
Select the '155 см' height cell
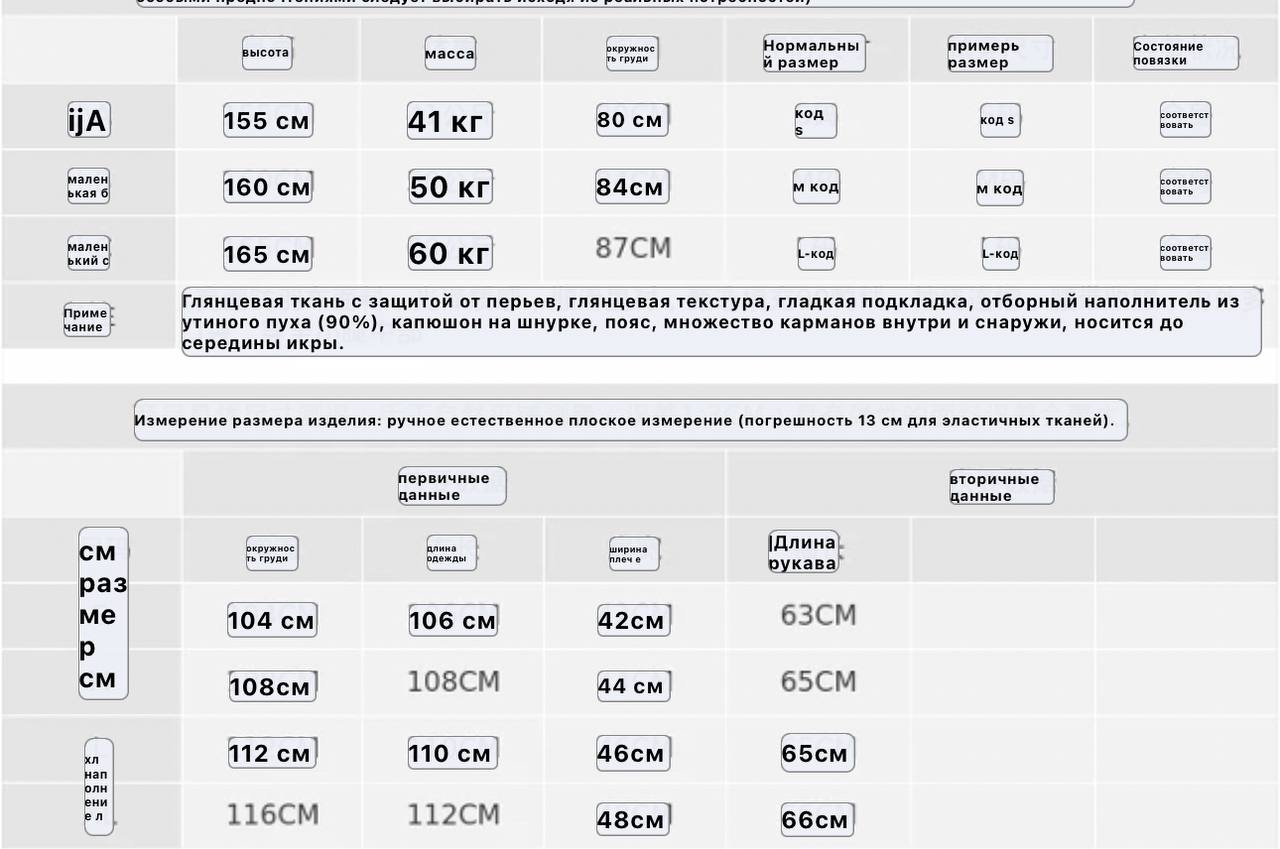point(268,120)
